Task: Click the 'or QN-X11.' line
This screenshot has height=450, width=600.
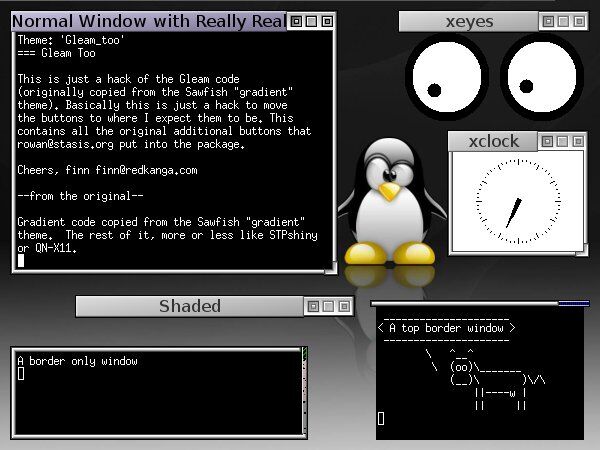Action: (47, 248)
